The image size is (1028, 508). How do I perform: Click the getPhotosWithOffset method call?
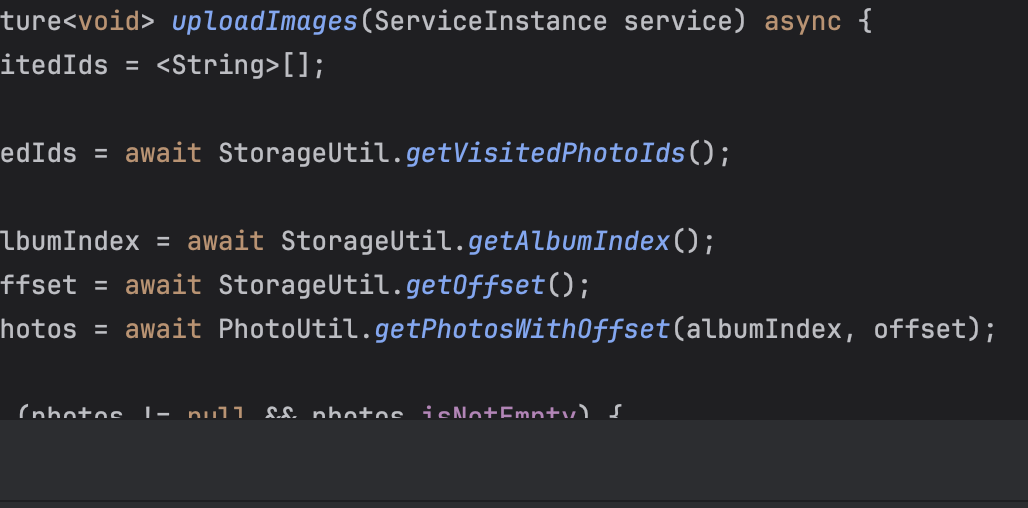pos(522,329)
